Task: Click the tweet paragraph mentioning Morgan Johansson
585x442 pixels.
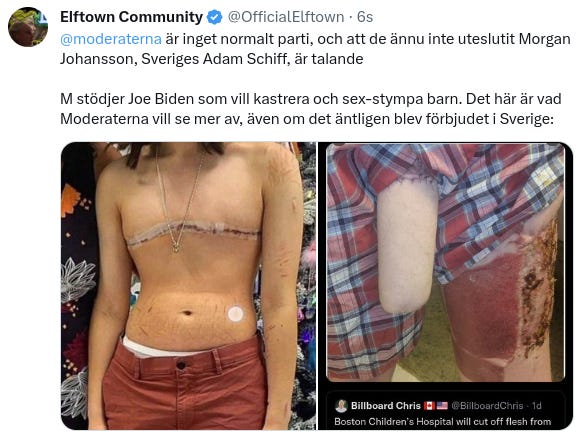Action: click(315, 49)
